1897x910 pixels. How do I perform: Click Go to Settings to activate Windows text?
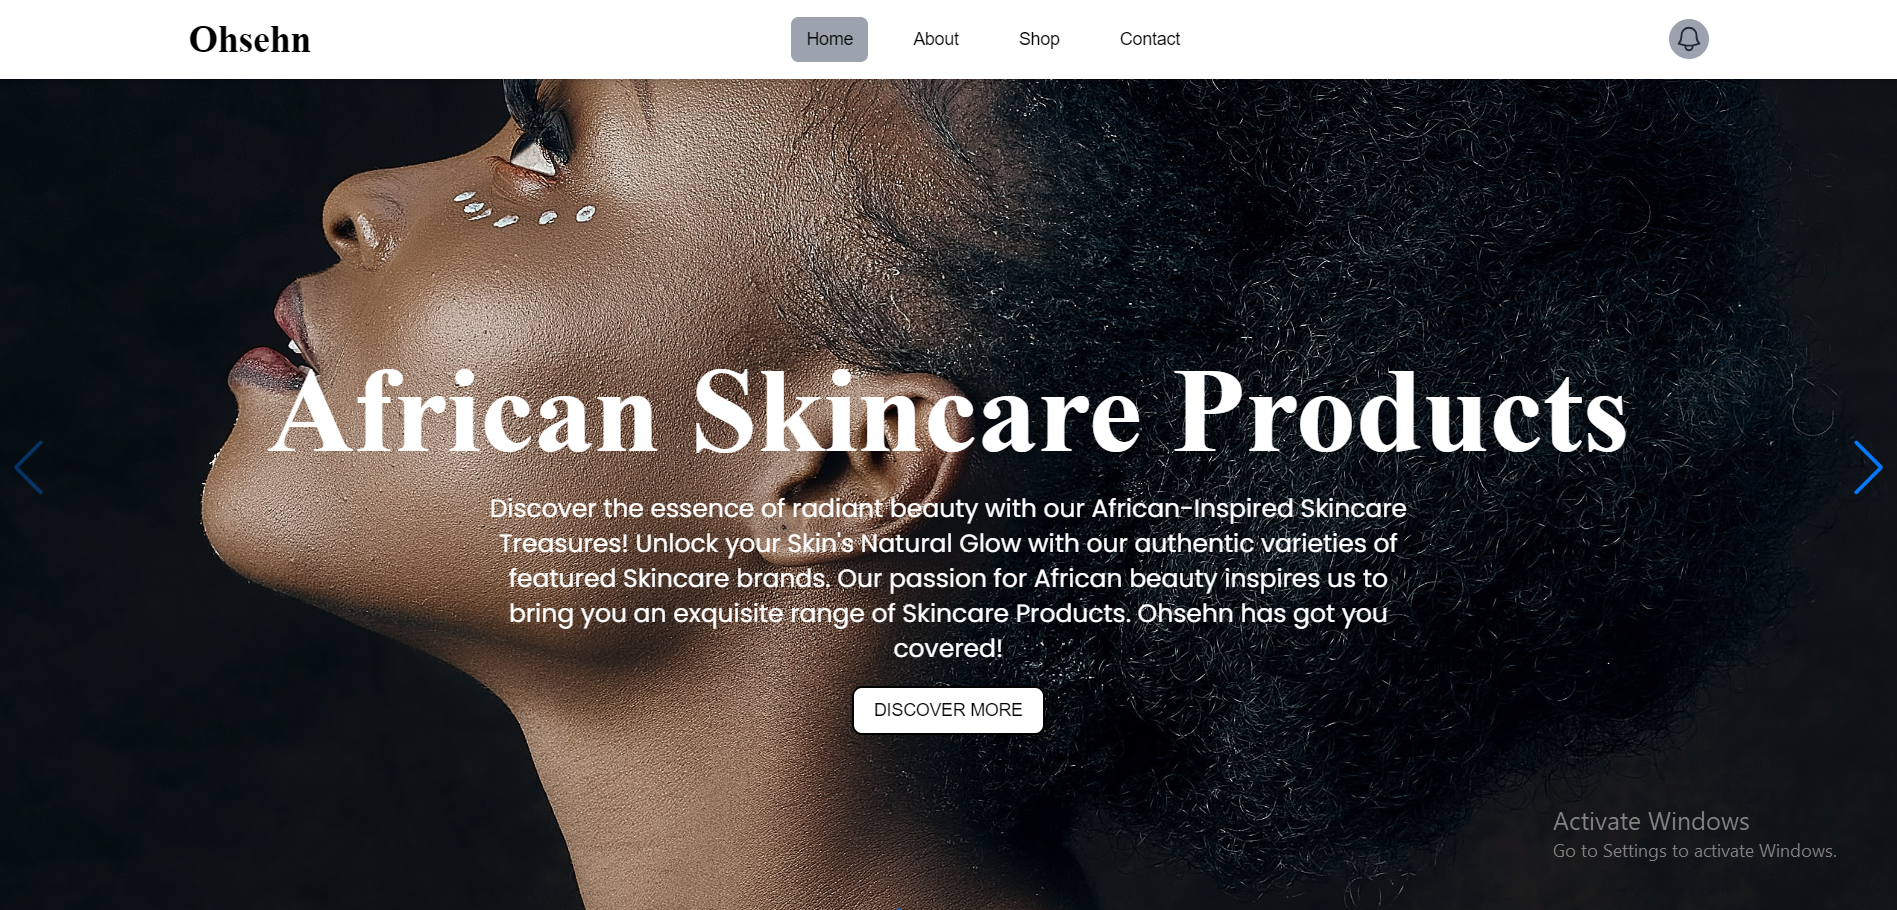tap(1694, 851)
